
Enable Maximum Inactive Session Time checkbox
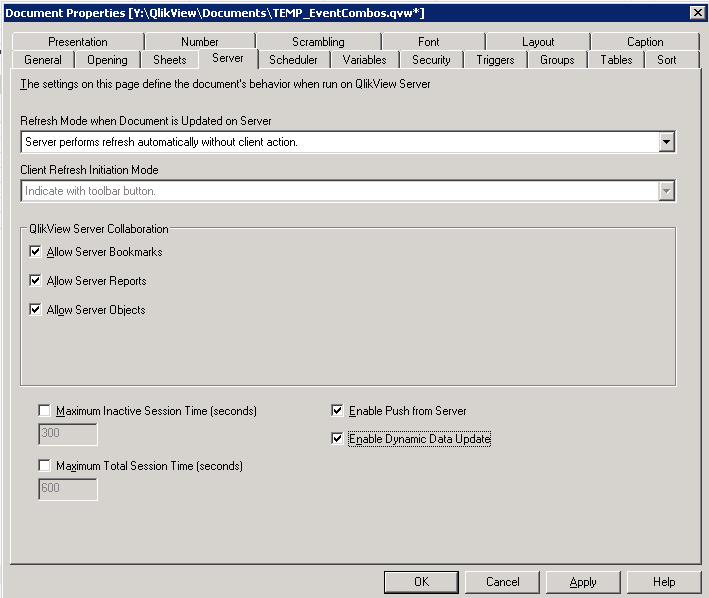44,410
